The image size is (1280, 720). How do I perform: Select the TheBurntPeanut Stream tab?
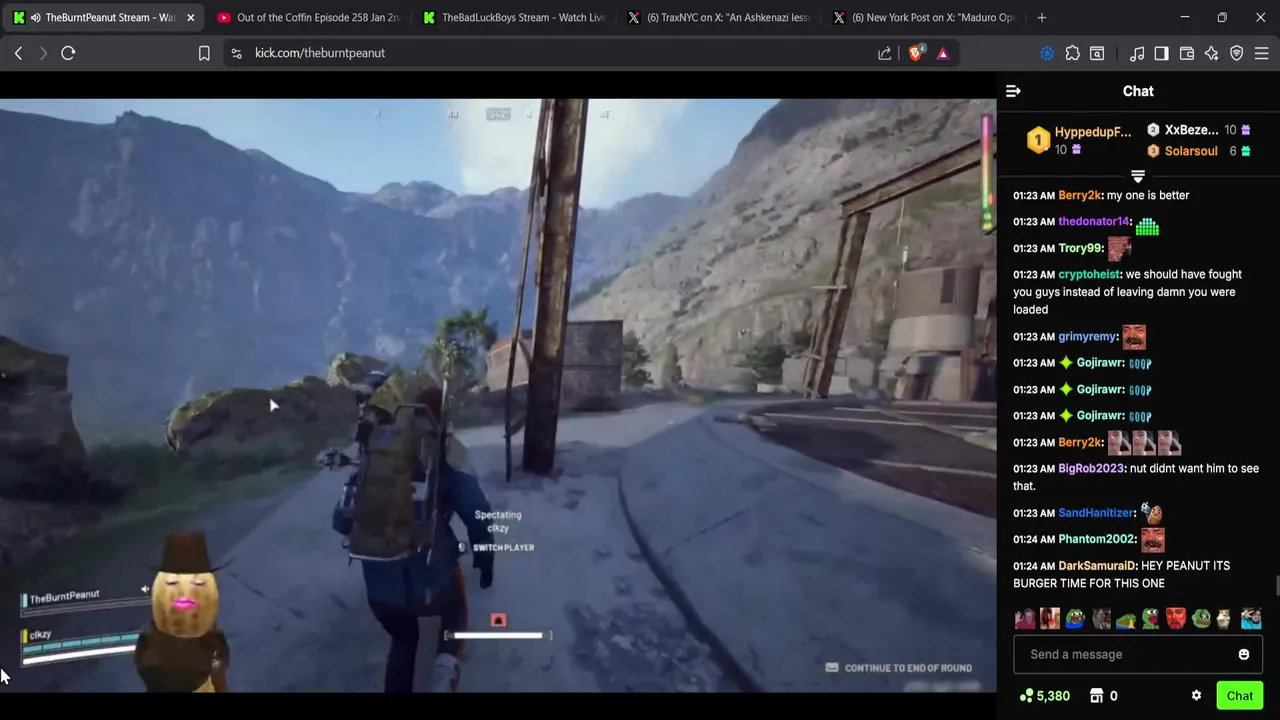[104, 18]
